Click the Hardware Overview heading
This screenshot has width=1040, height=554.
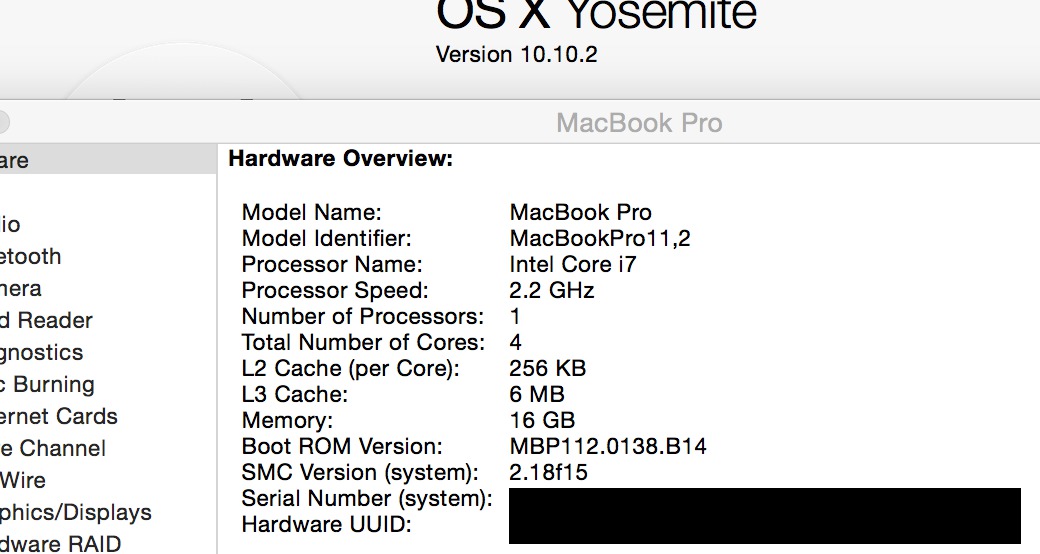click(341, 158)
